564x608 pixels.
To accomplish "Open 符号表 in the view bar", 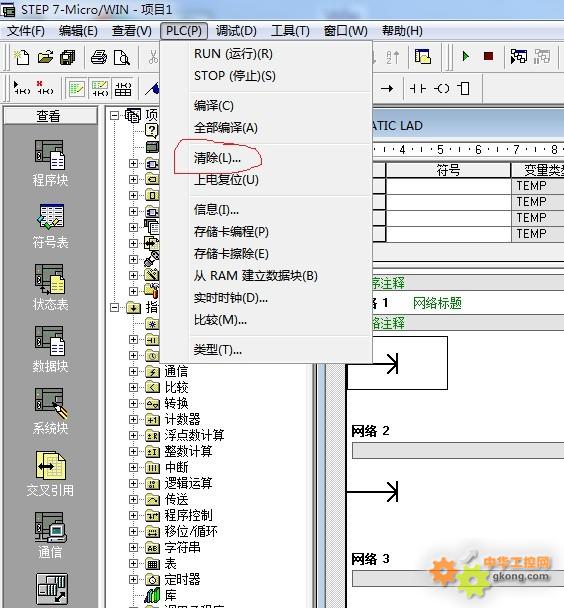I will pos(50,226).
